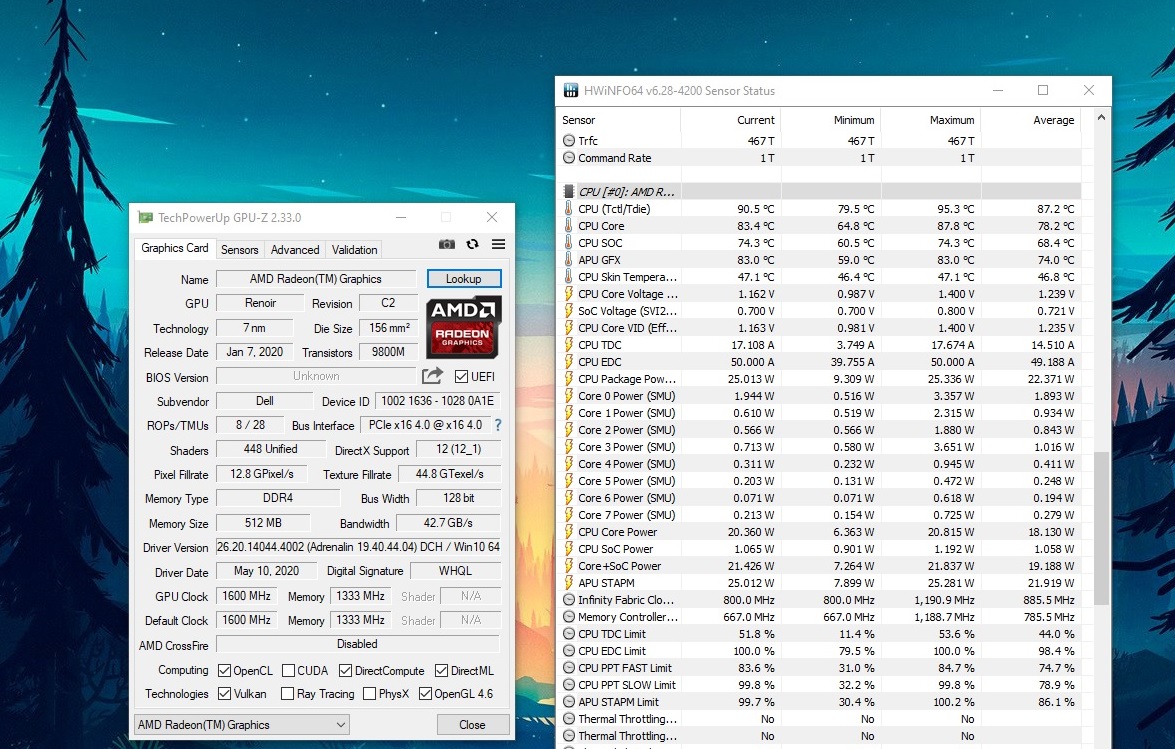This screenshot has height=749, width=1175.
Task: Toggle the DirectCompute checkbox
Action: click(x=345, y=670)
